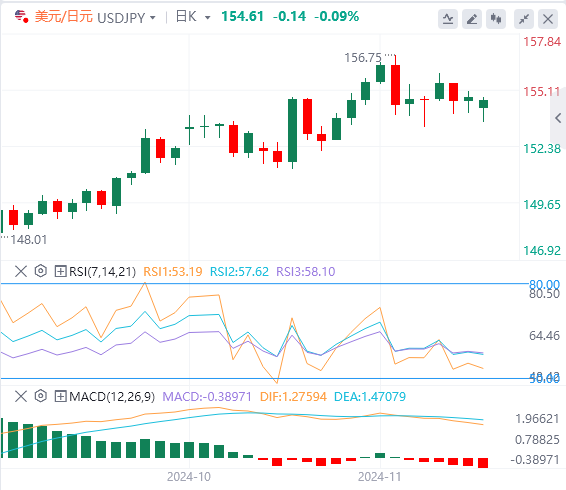The image size is (566, 490).
Task: Click the RSI3:58.10 value
Action: [x=306, y=272]
